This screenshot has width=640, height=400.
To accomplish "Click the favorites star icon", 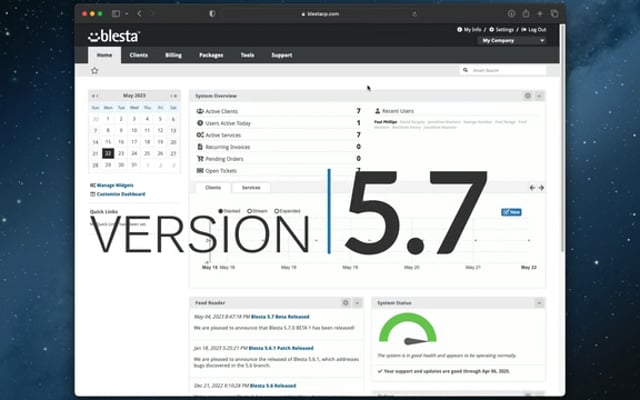I will click(x=95, y=71).
